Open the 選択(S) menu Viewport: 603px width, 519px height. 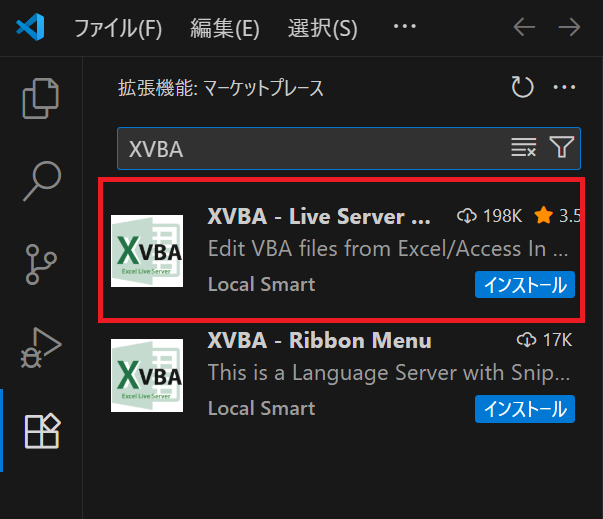pos(321,27)
